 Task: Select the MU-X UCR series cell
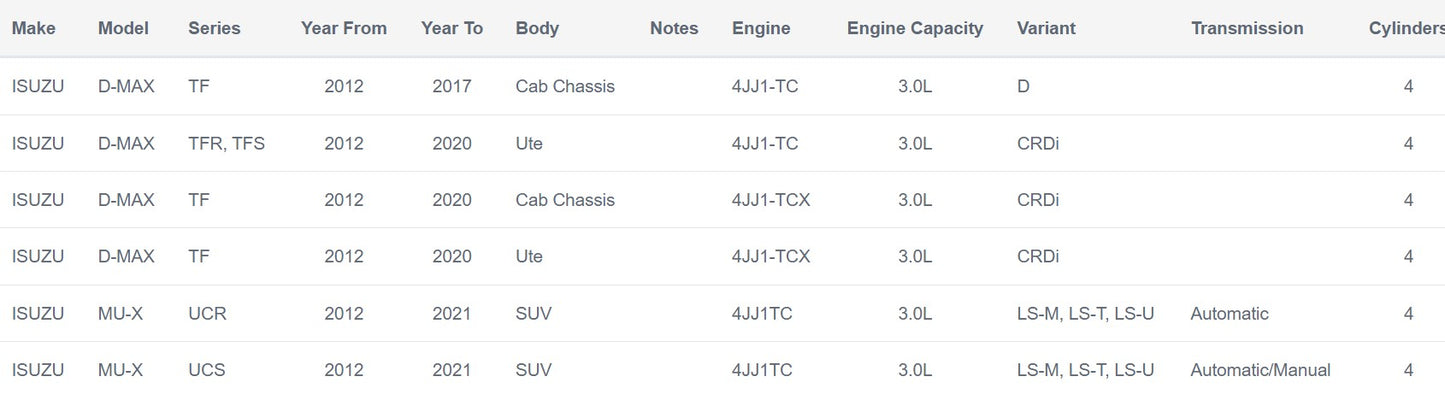point(207,314)
